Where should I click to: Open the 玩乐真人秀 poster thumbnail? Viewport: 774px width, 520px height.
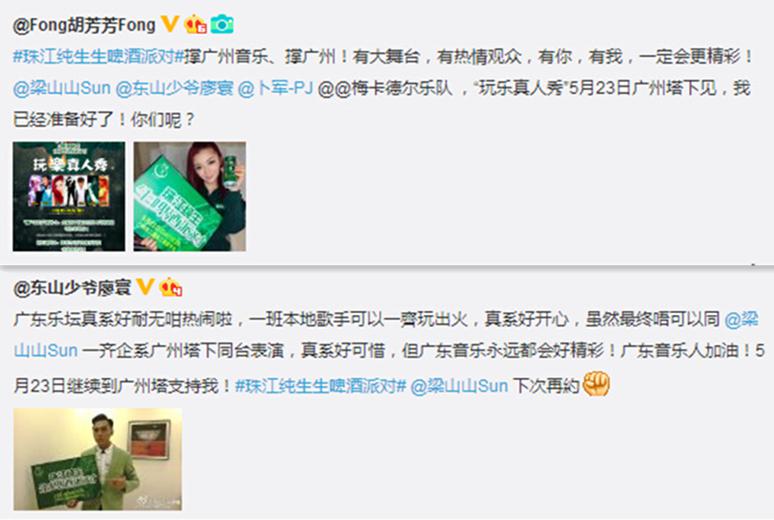coord(69,197)
